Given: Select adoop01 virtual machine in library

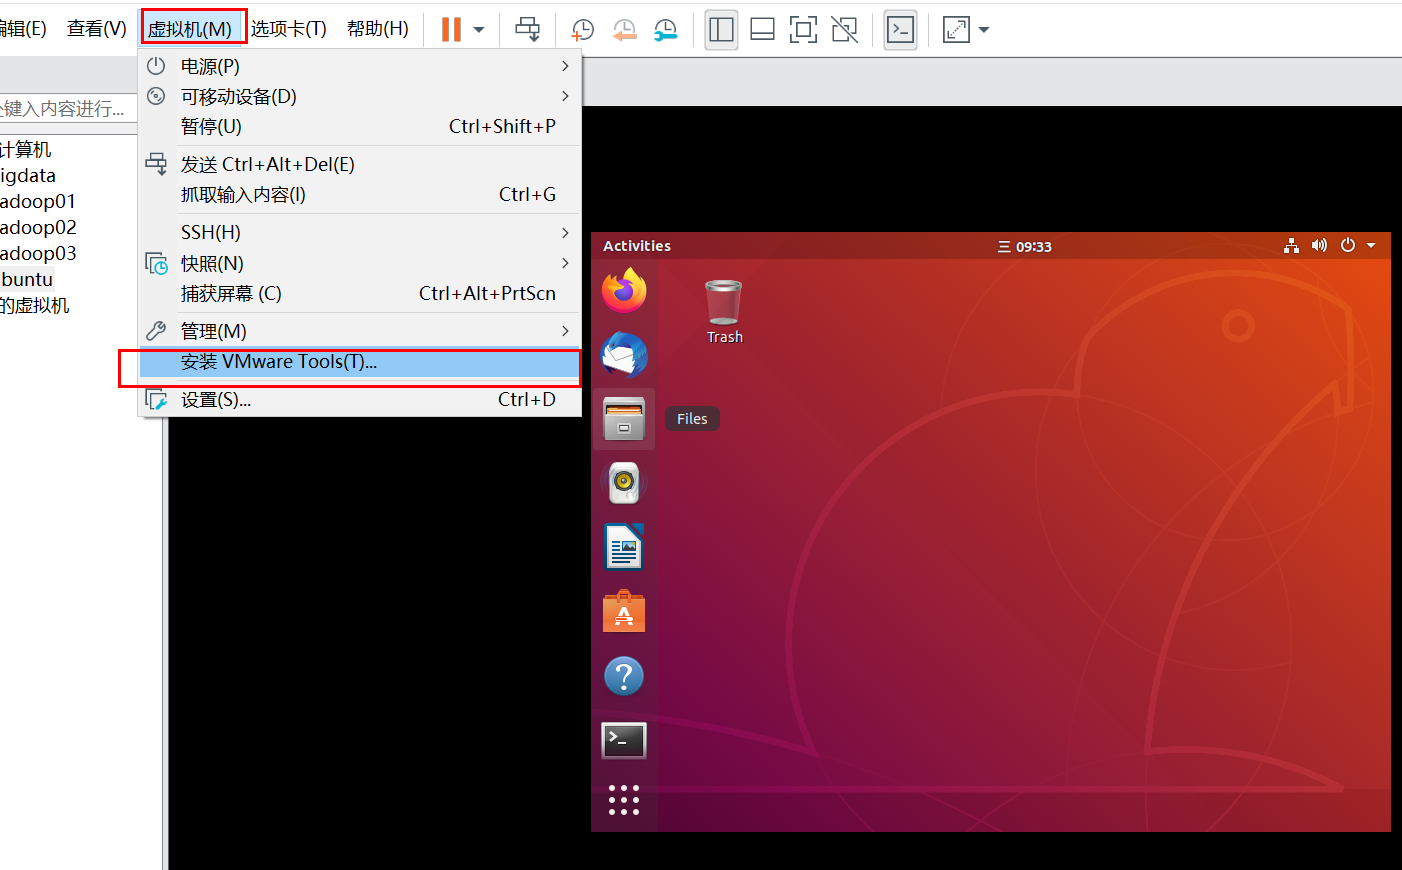Looking at the screenshot, I should coord(38,202).
